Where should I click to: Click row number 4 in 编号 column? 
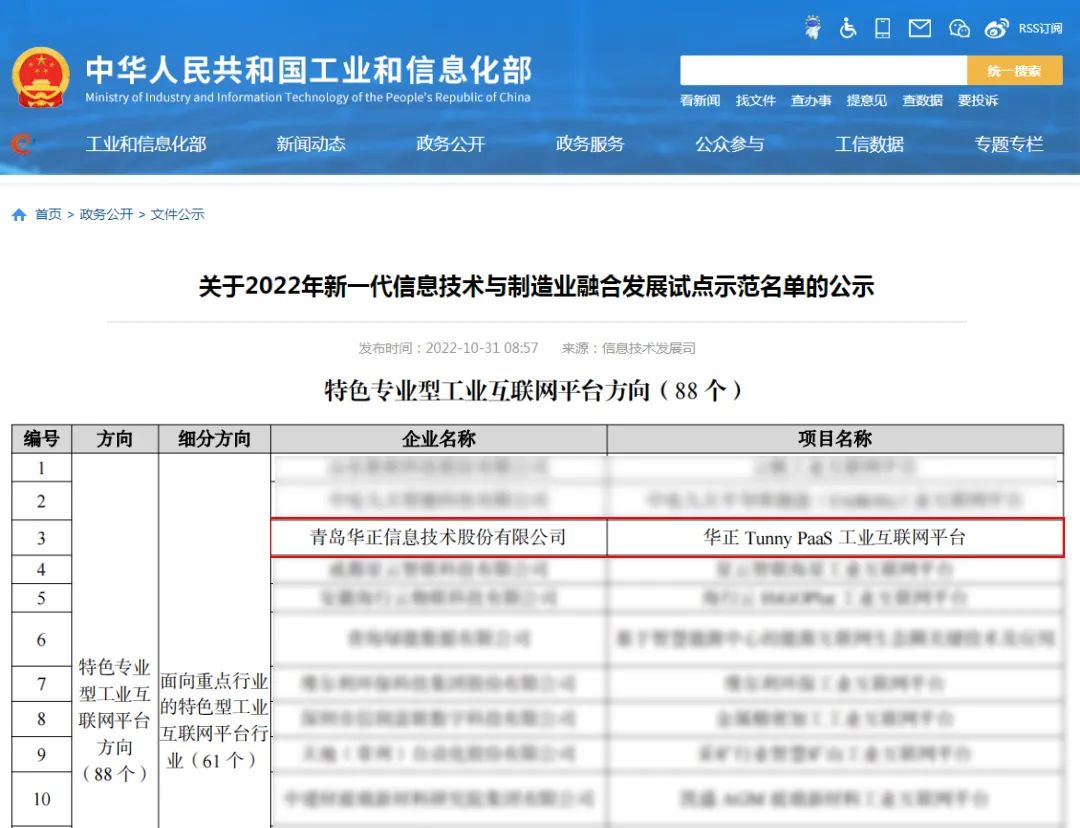click(x=41, y=570)
